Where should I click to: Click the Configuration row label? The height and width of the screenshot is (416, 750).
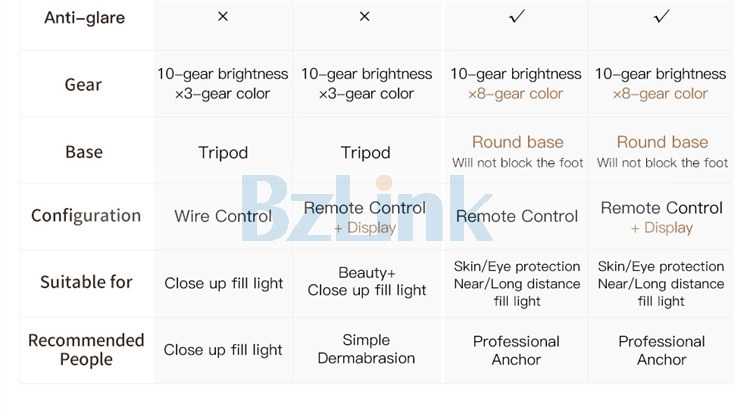point(86,216)
